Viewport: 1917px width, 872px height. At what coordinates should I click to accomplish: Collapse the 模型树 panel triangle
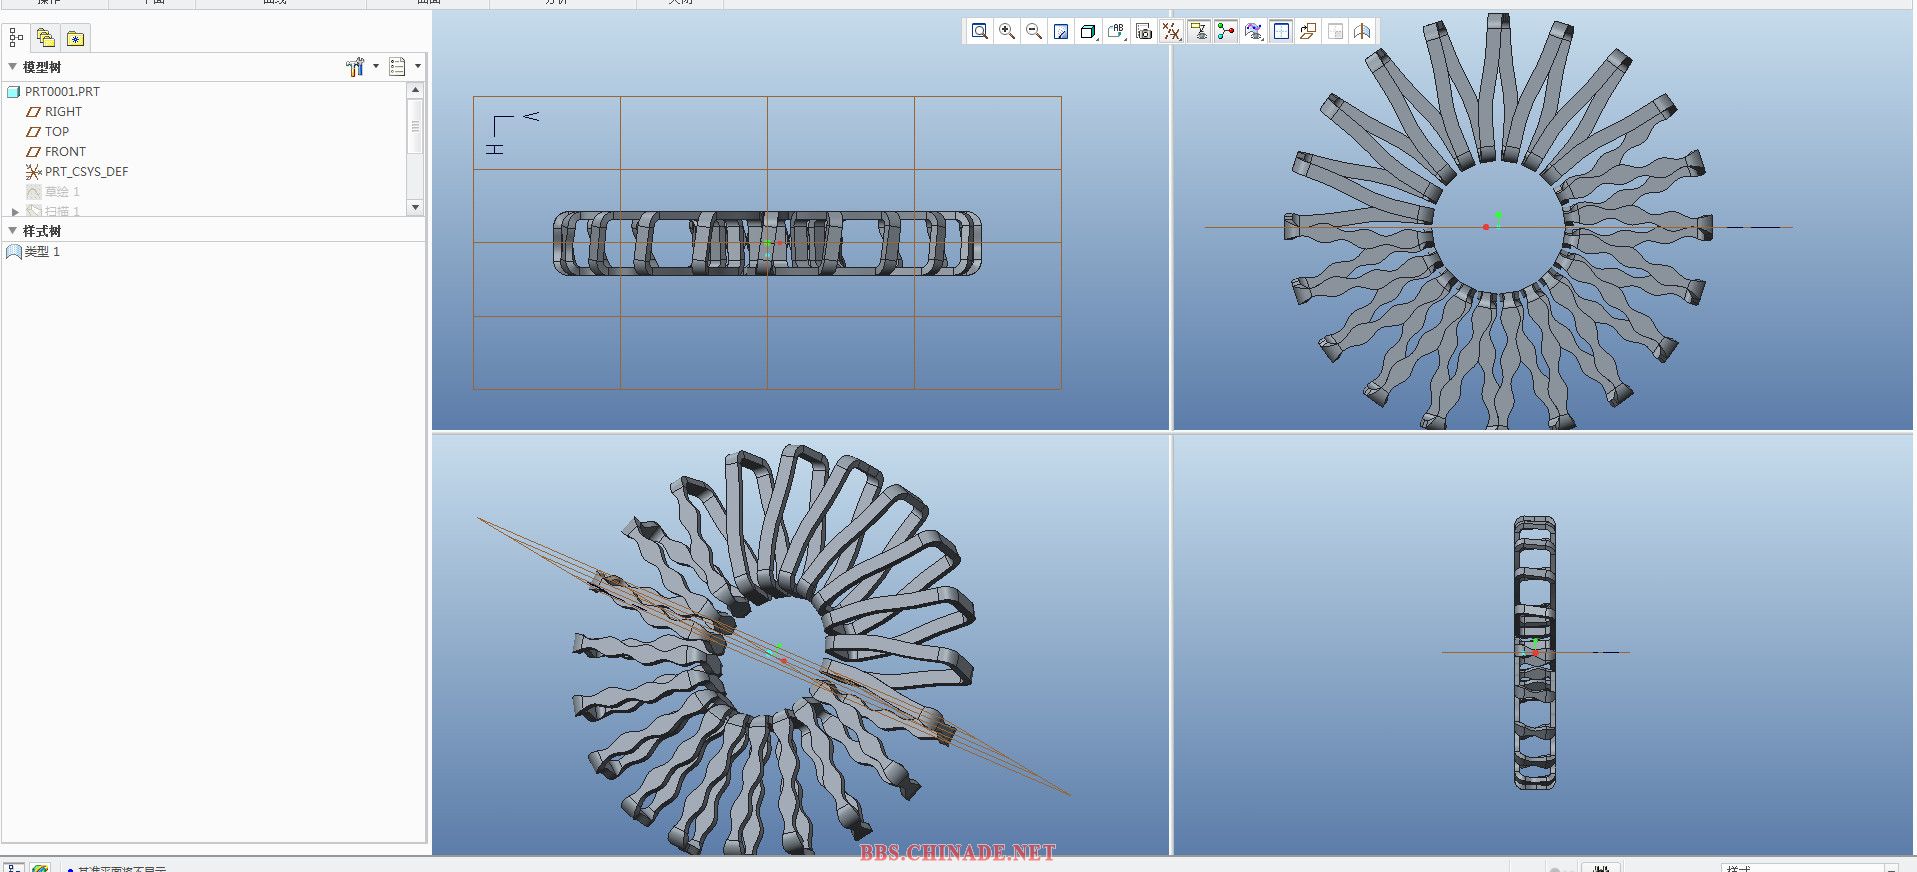[13, 67]
